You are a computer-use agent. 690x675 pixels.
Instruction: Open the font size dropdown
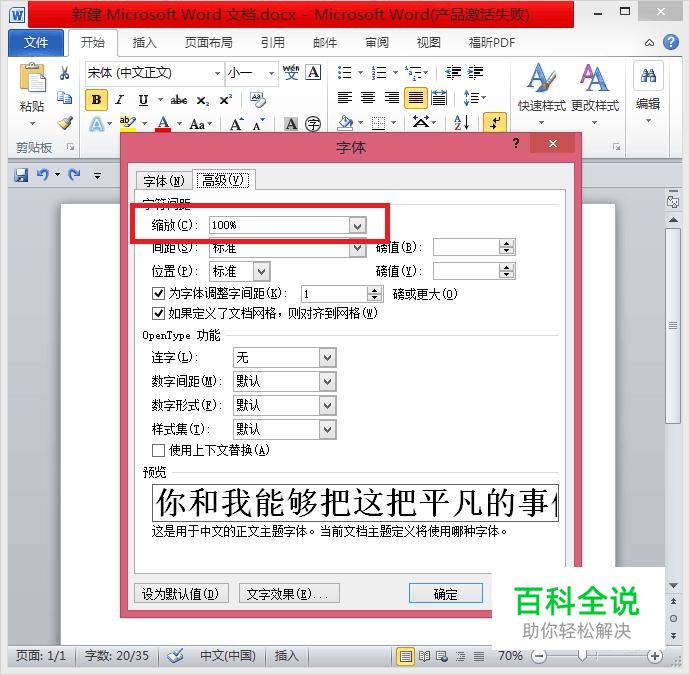[272, 73]
